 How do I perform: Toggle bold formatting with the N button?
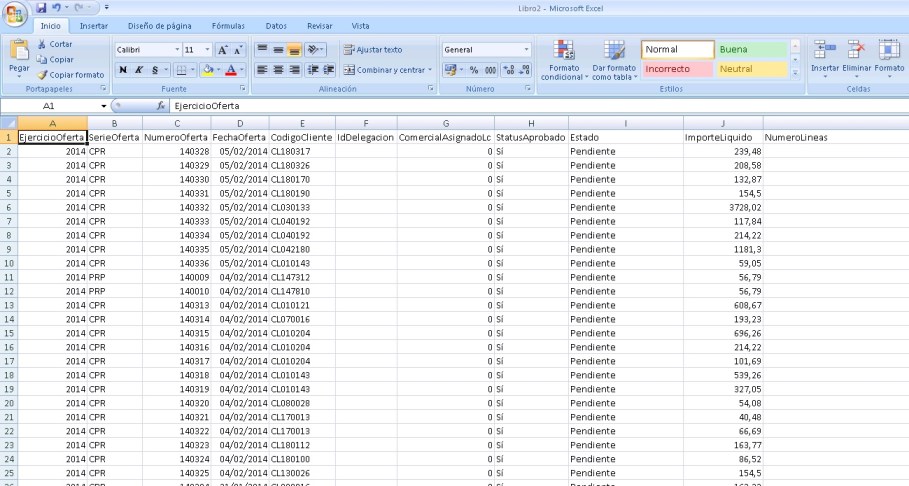click(x=123, y=70)
